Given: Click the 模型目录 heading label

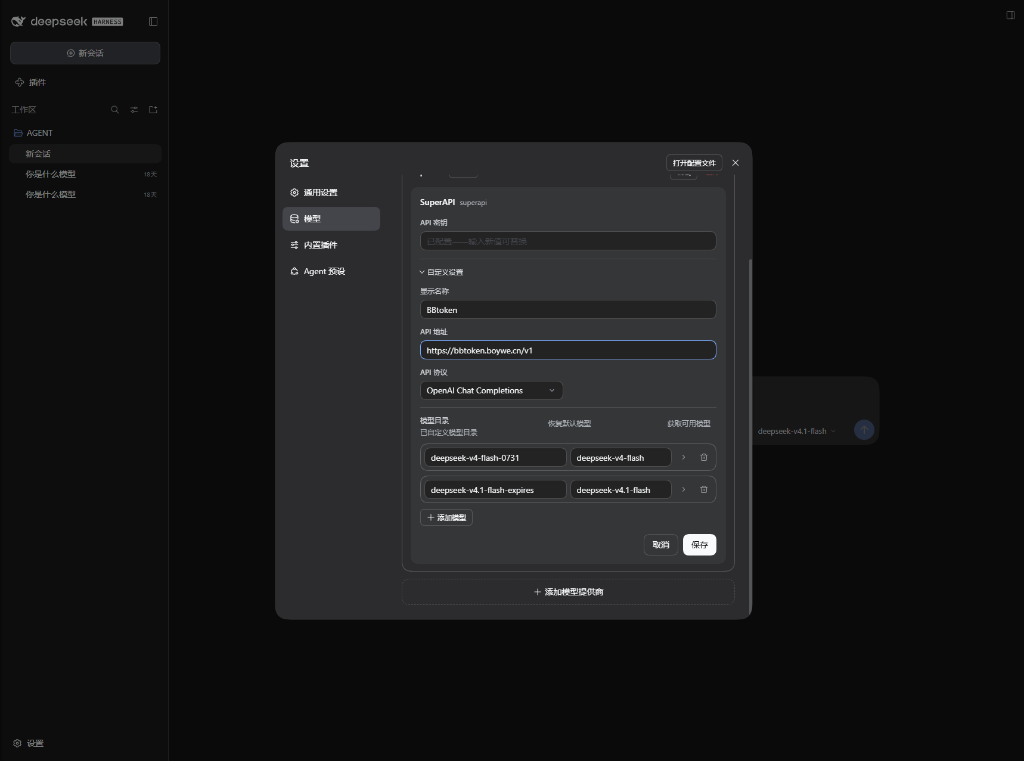Looking at the screenshot, I should point(434,421).
